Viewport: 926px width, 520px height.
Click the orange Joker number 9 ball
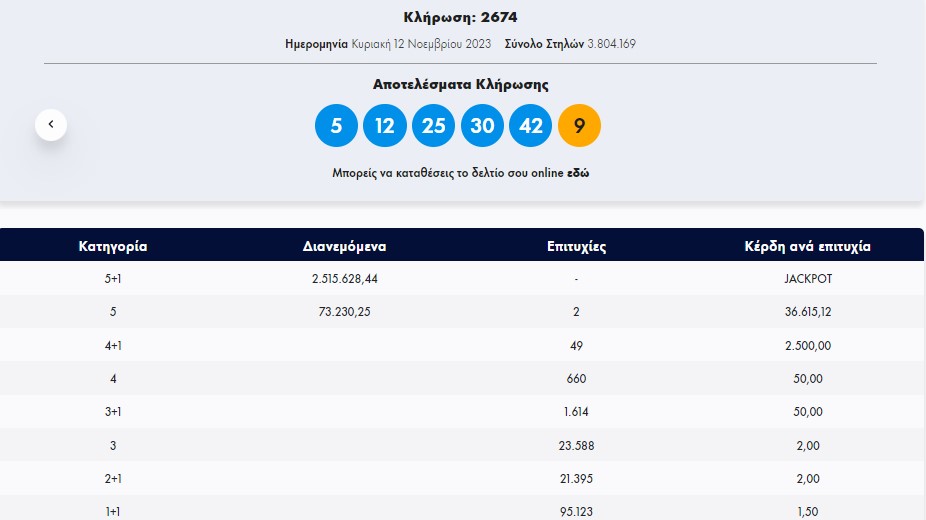pyautogui.click(x=579, y=126)
